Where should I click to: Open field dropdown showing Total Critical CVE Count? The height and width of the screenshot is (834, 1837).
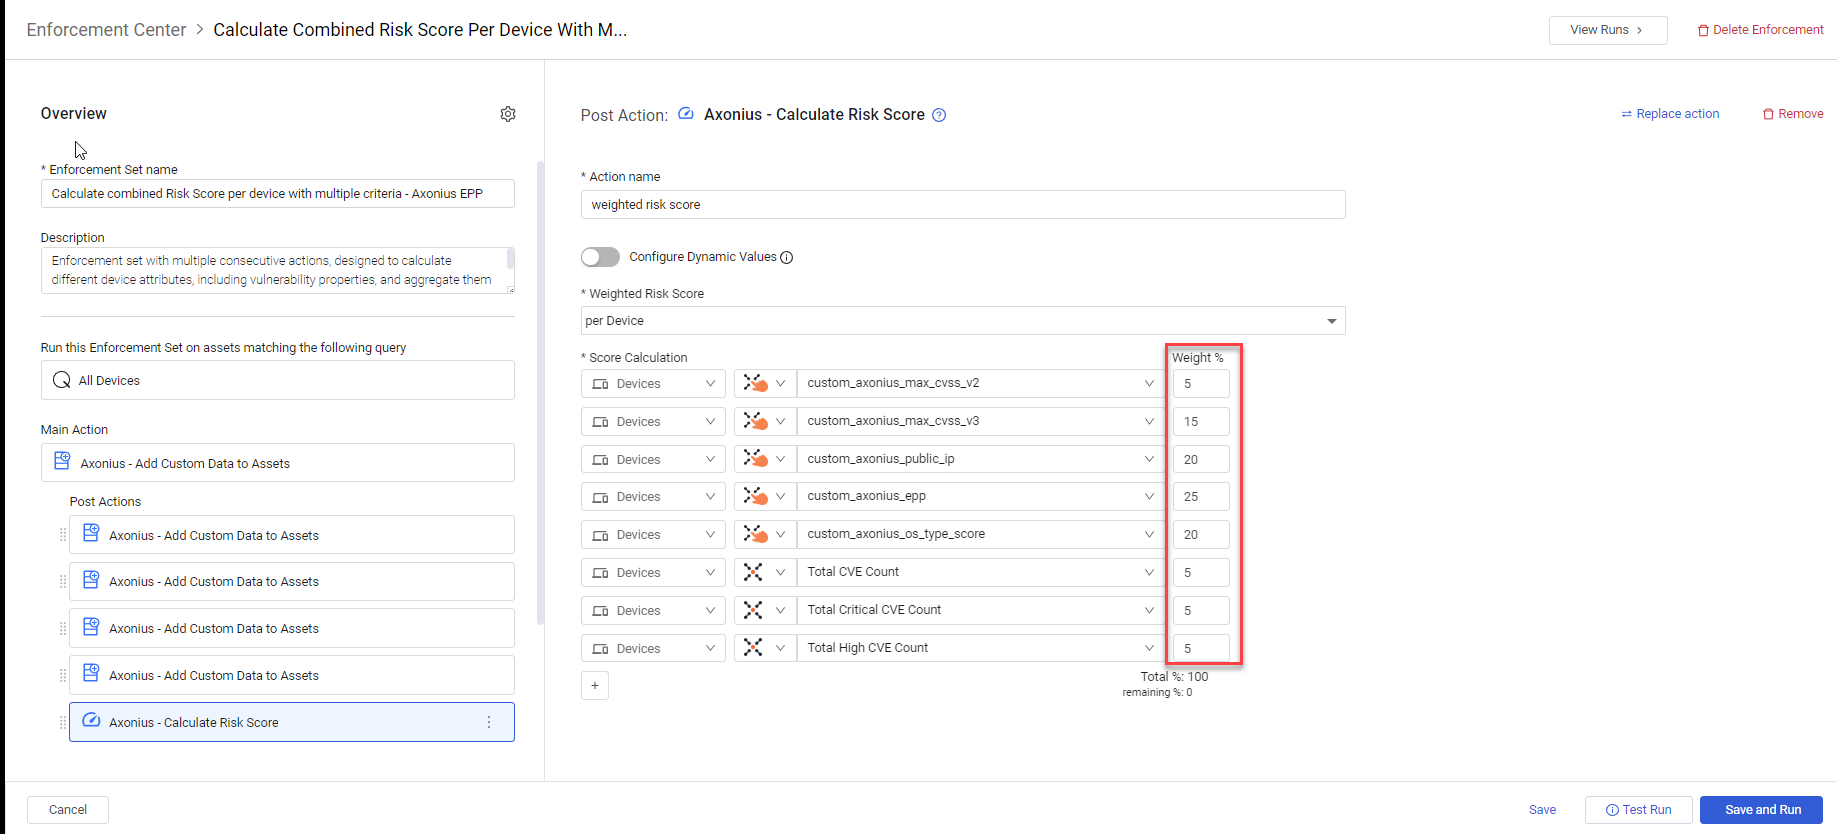click(x=981, y=610)
